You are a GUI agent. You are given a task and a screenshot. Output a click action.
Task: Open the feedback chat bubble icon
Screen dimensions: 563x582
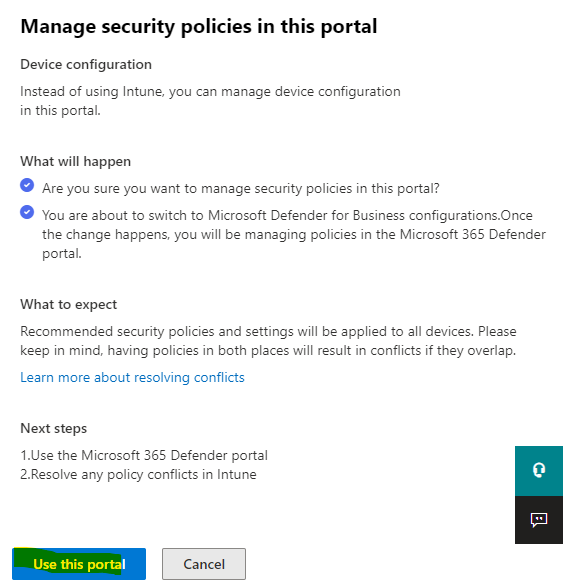[x=539, y=520]
